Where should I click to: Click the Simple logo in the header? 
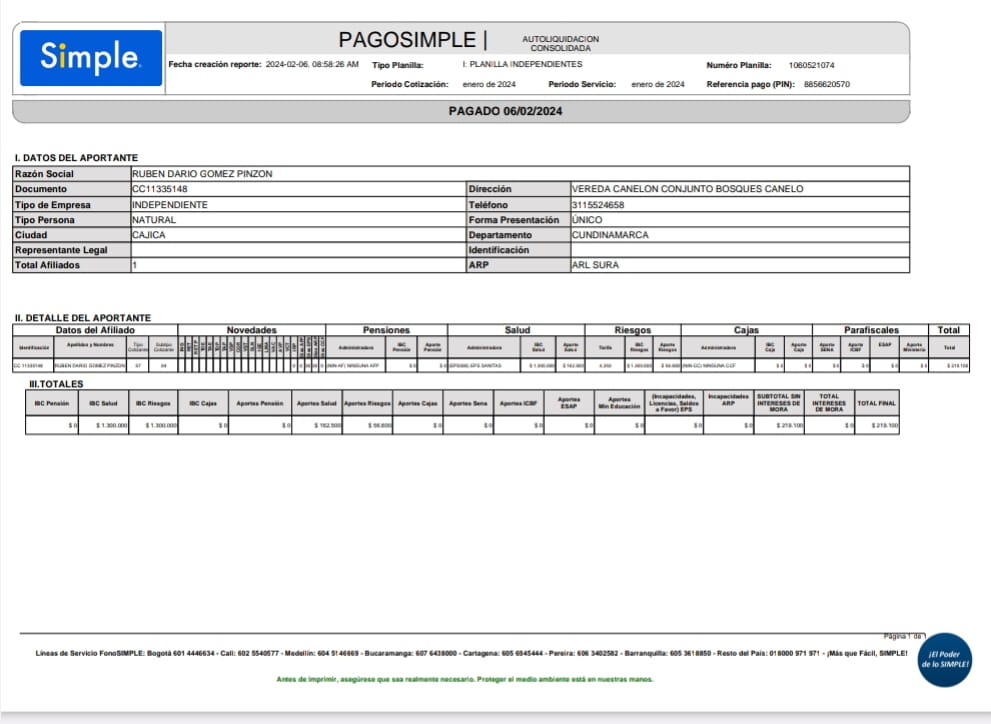click(90, 57)
